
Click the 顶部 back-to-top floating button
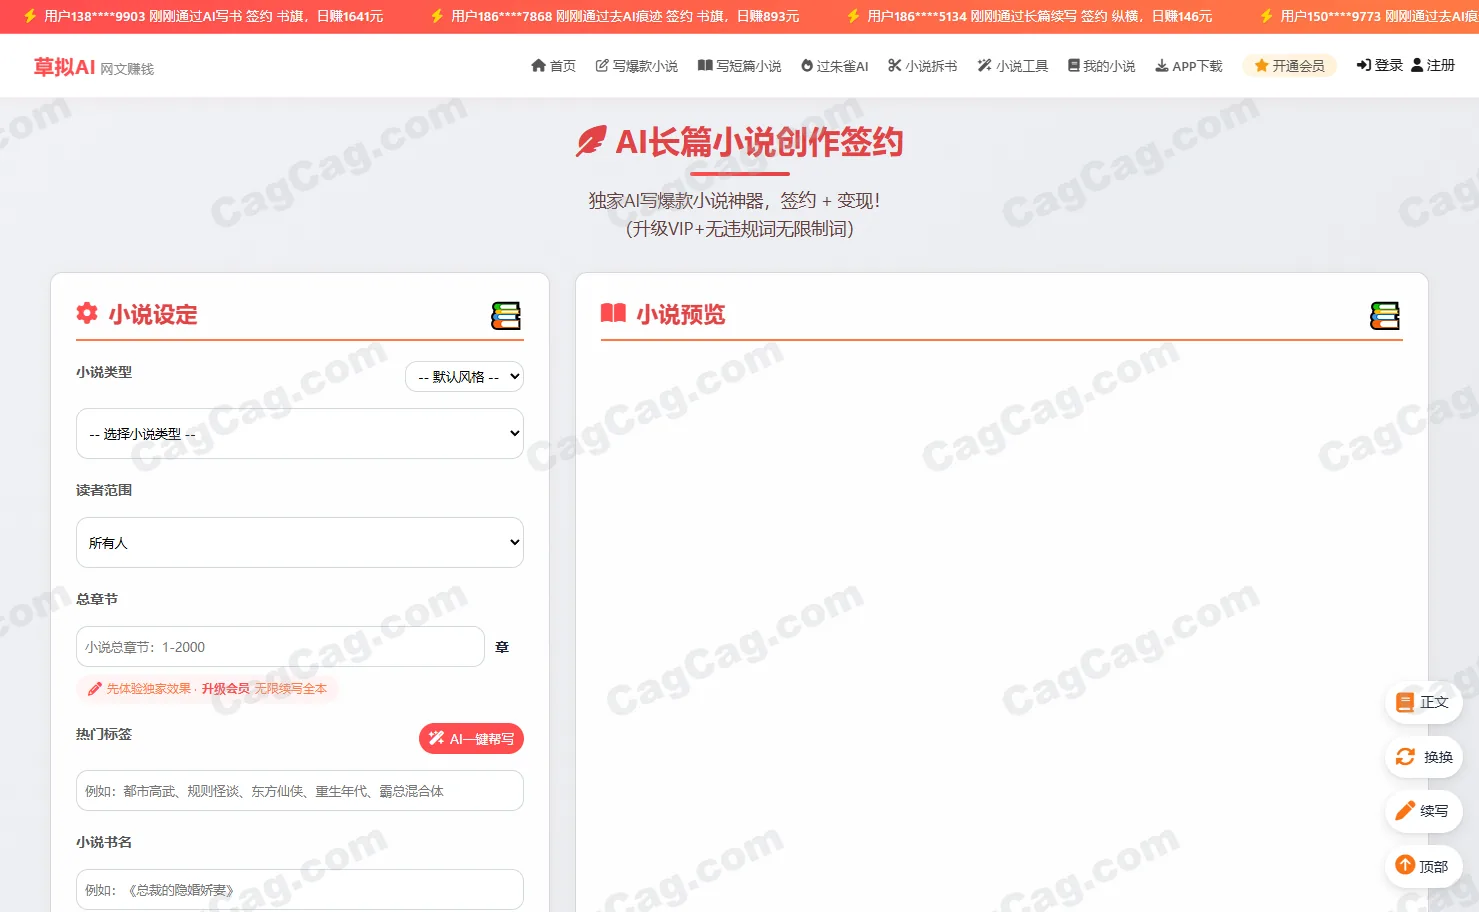point(1423,866)
